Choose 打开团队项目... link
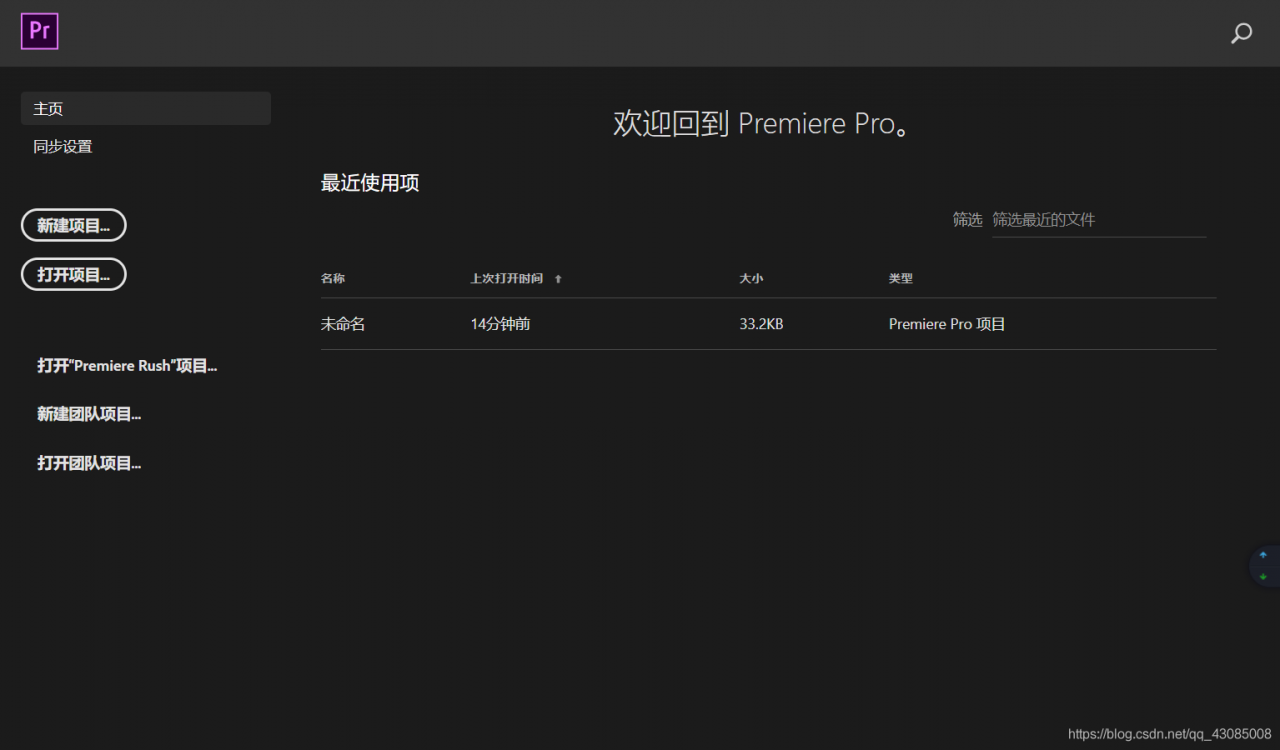The width and height of the screenshot is (1280, 750). point(89,463)
